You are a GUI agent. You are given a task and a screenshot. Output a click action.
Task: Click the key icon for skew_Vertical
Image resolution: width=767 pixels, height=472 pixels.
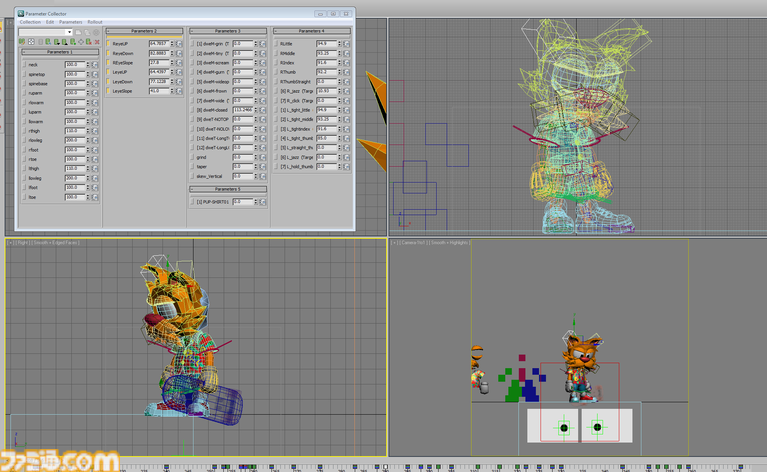pos(263,176)
